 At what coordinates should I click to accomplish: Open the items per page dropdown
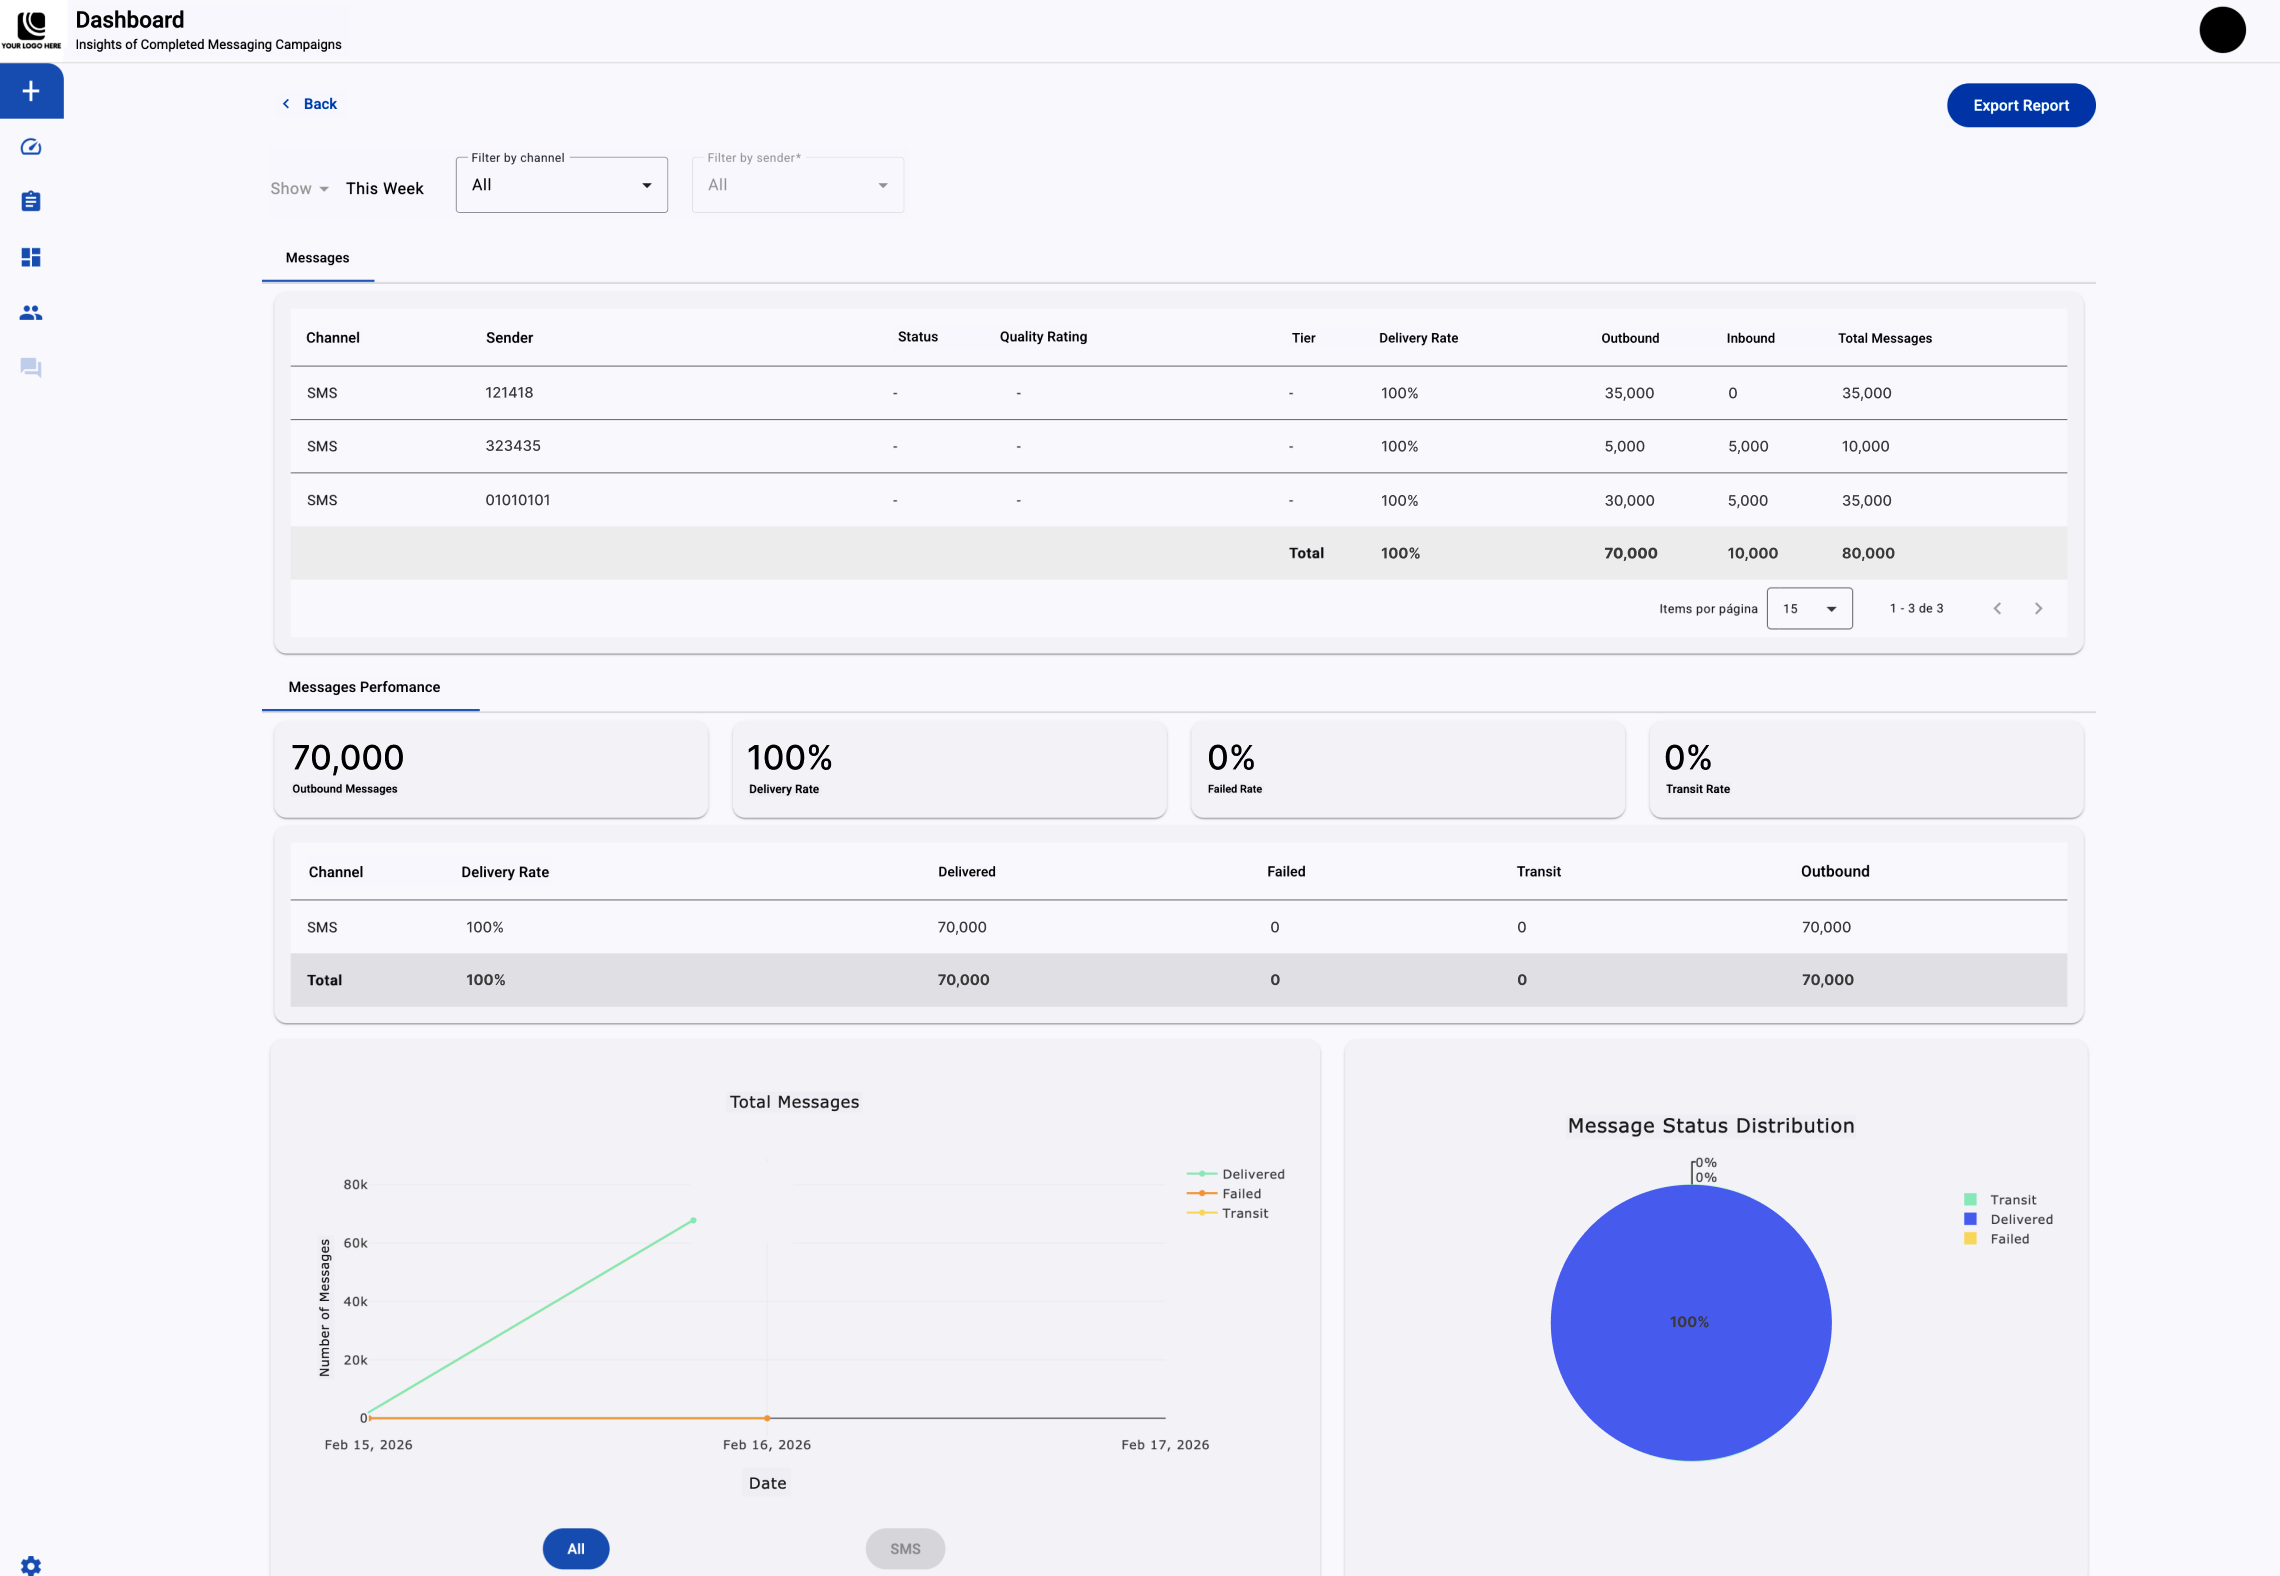(1809, 608)
